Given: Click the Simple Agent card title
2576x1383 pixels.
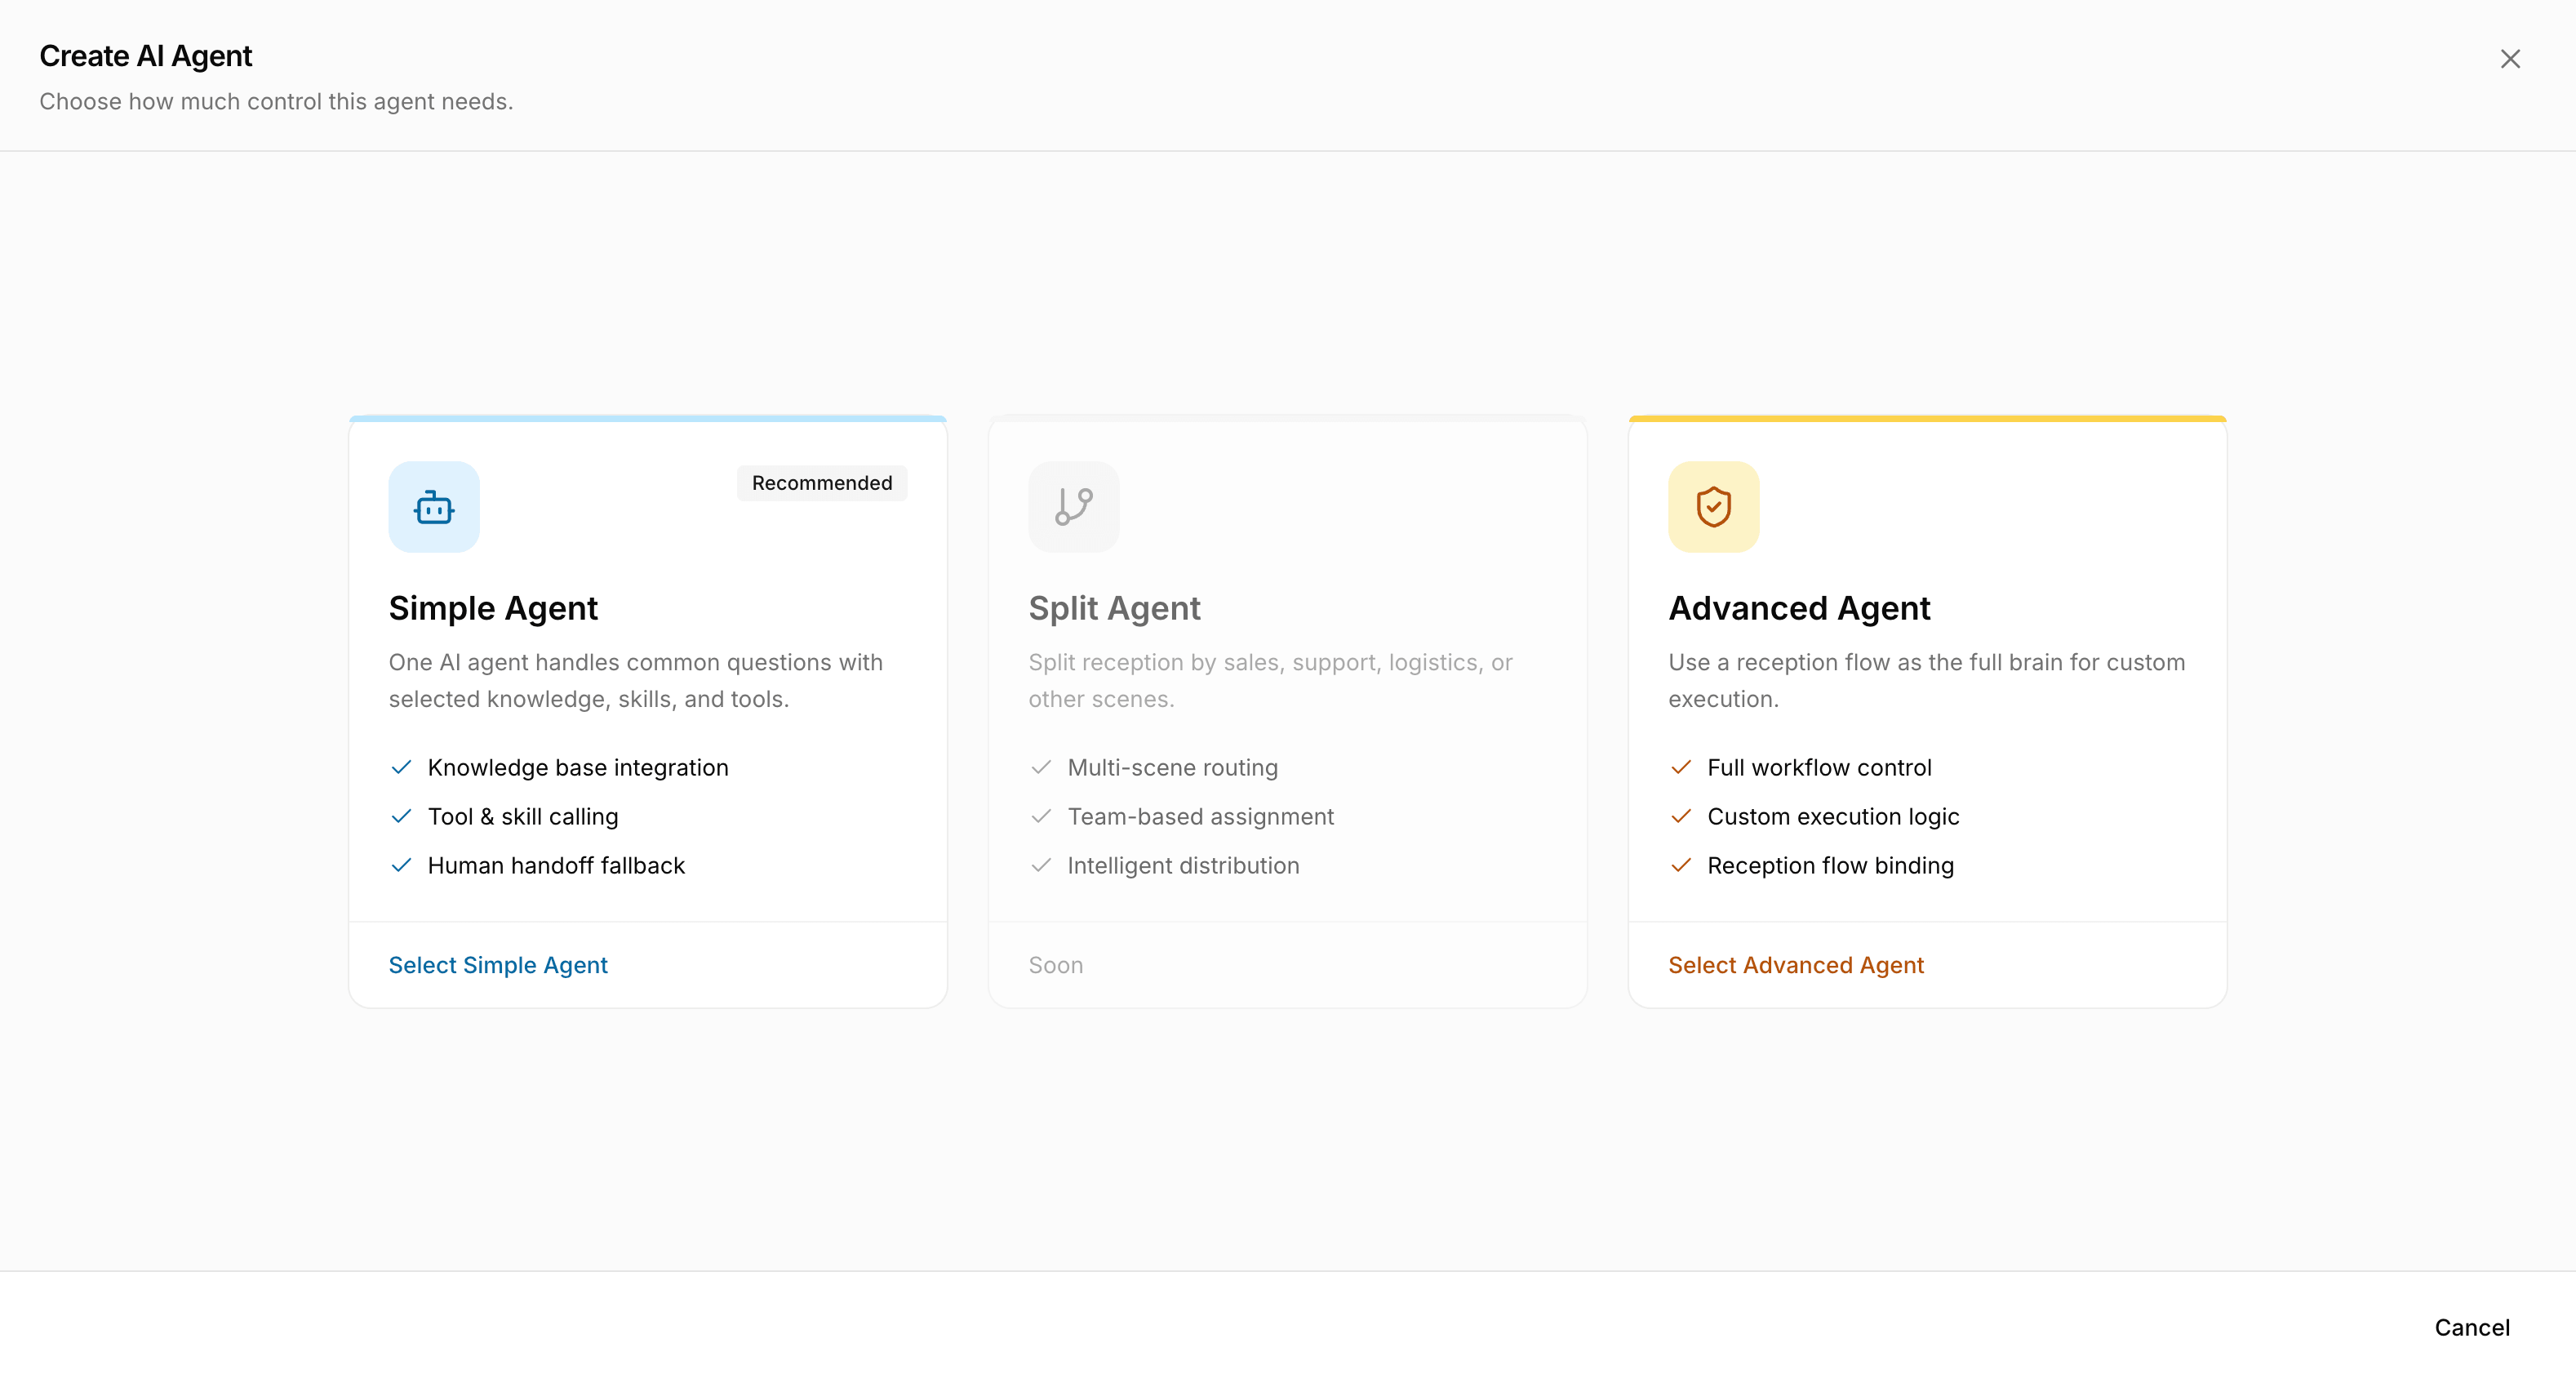Looking at the screenshot, I should tap(493, 608).
